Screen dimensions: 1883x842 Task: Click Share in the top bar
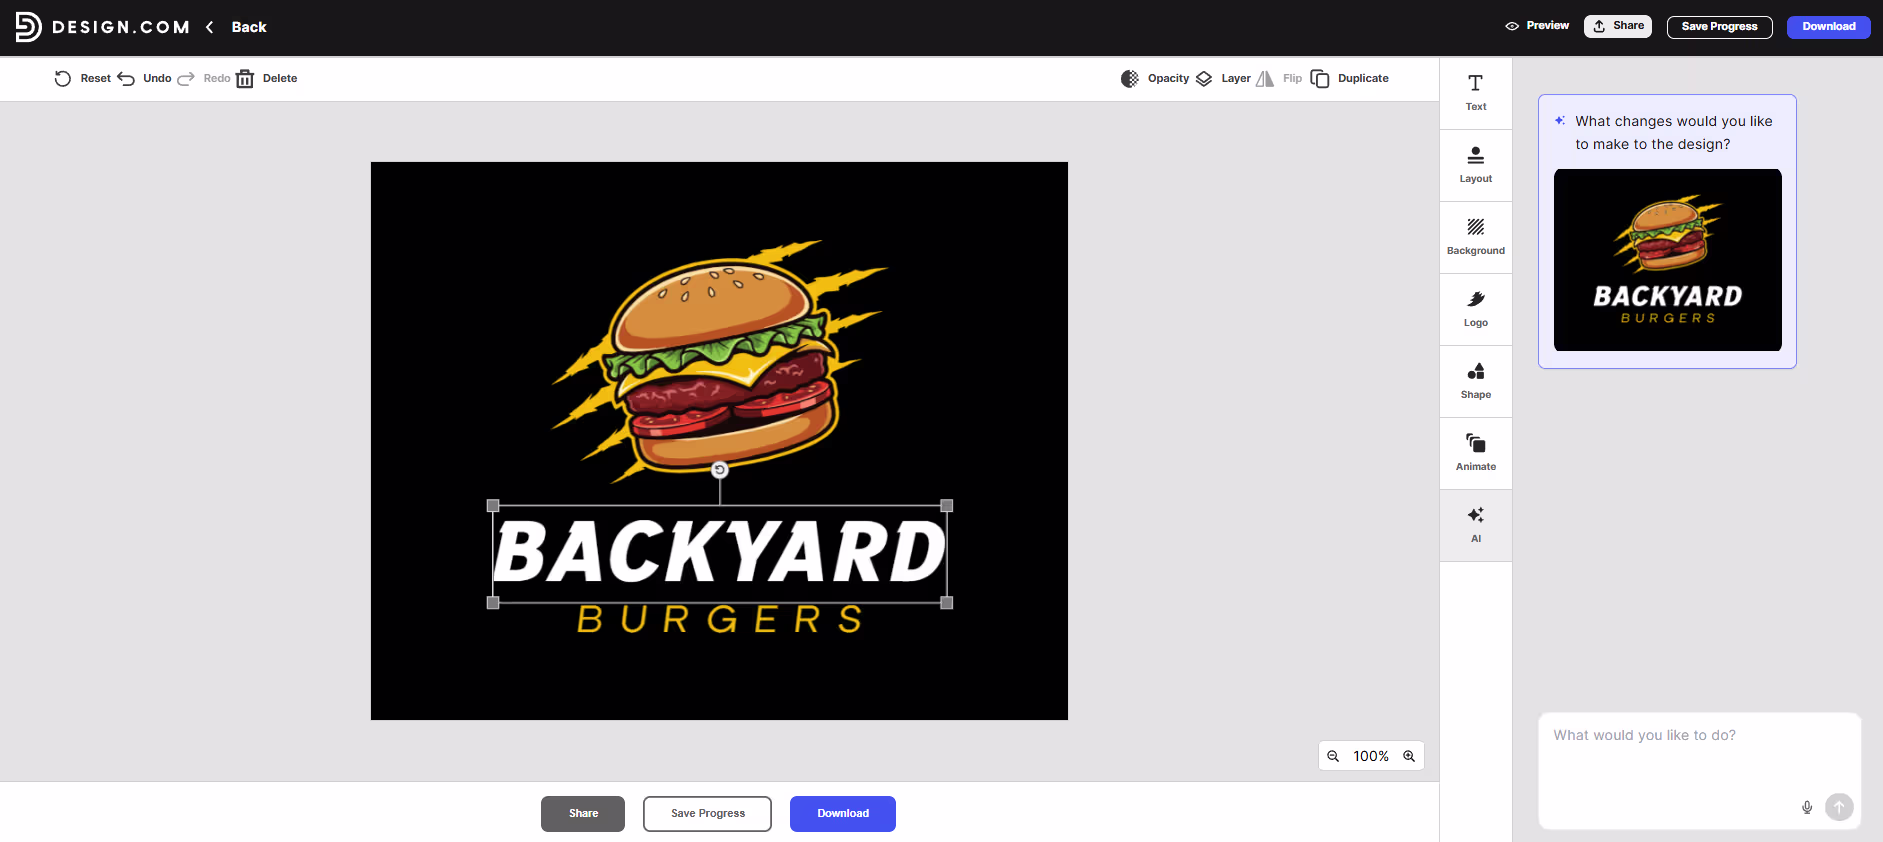(1618, 26)
